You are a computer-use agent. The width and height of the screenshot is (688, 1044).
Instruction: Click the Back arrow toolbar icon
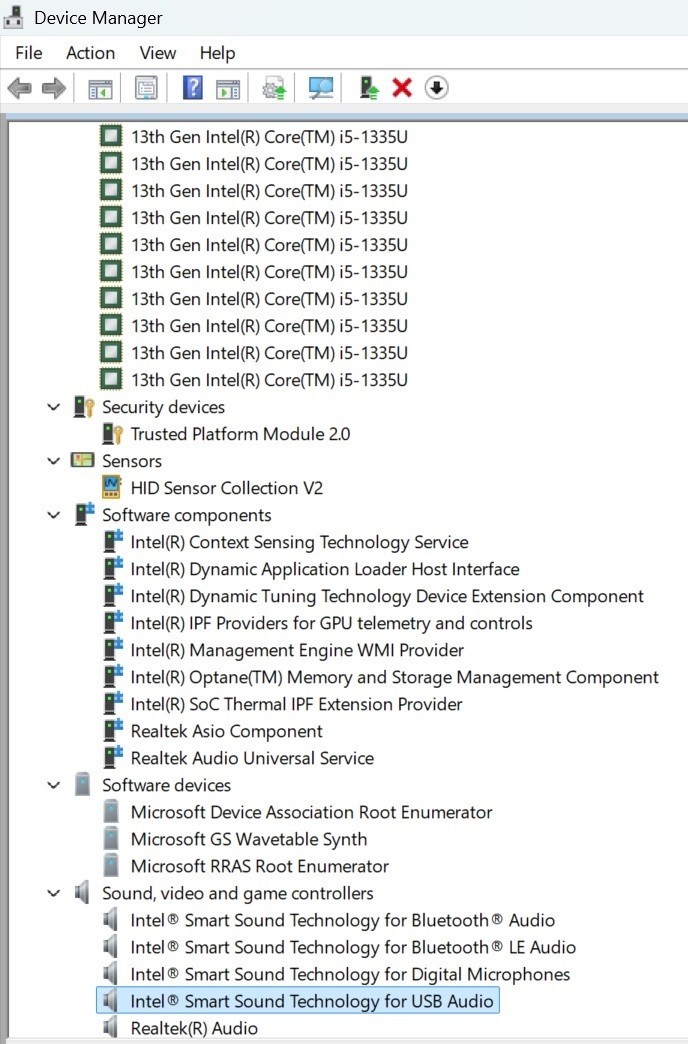(x=19, y=88)
